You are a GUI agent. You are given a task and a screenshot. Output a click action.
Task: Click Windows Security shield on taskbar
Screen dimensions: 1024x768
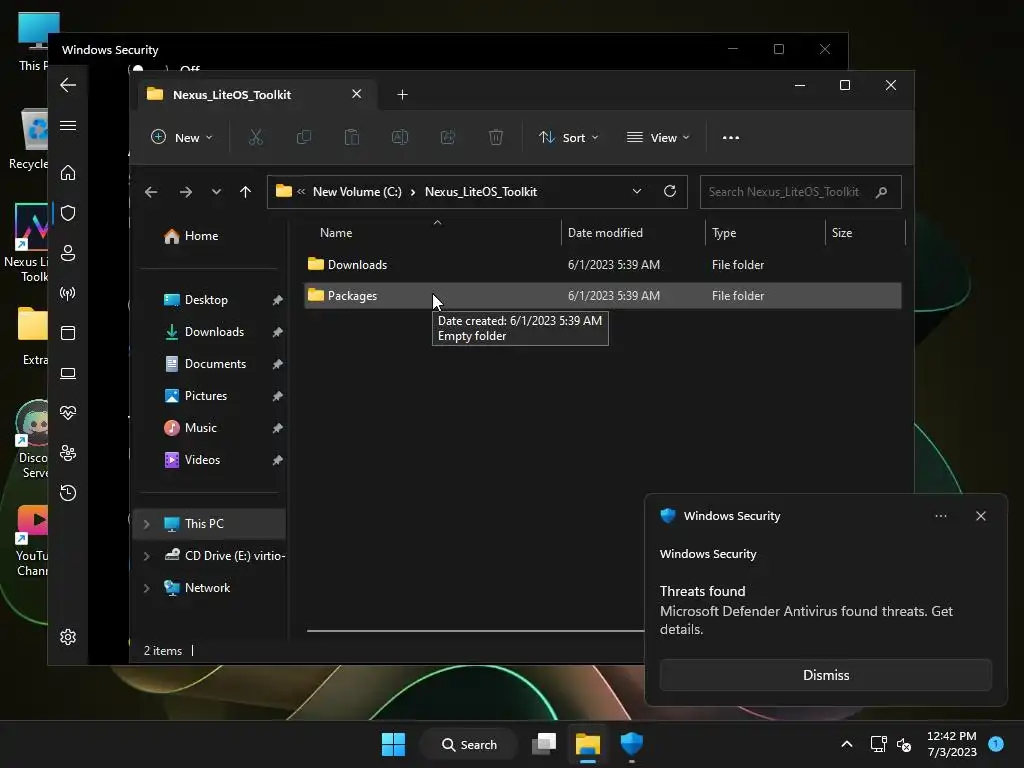(632, 744)
